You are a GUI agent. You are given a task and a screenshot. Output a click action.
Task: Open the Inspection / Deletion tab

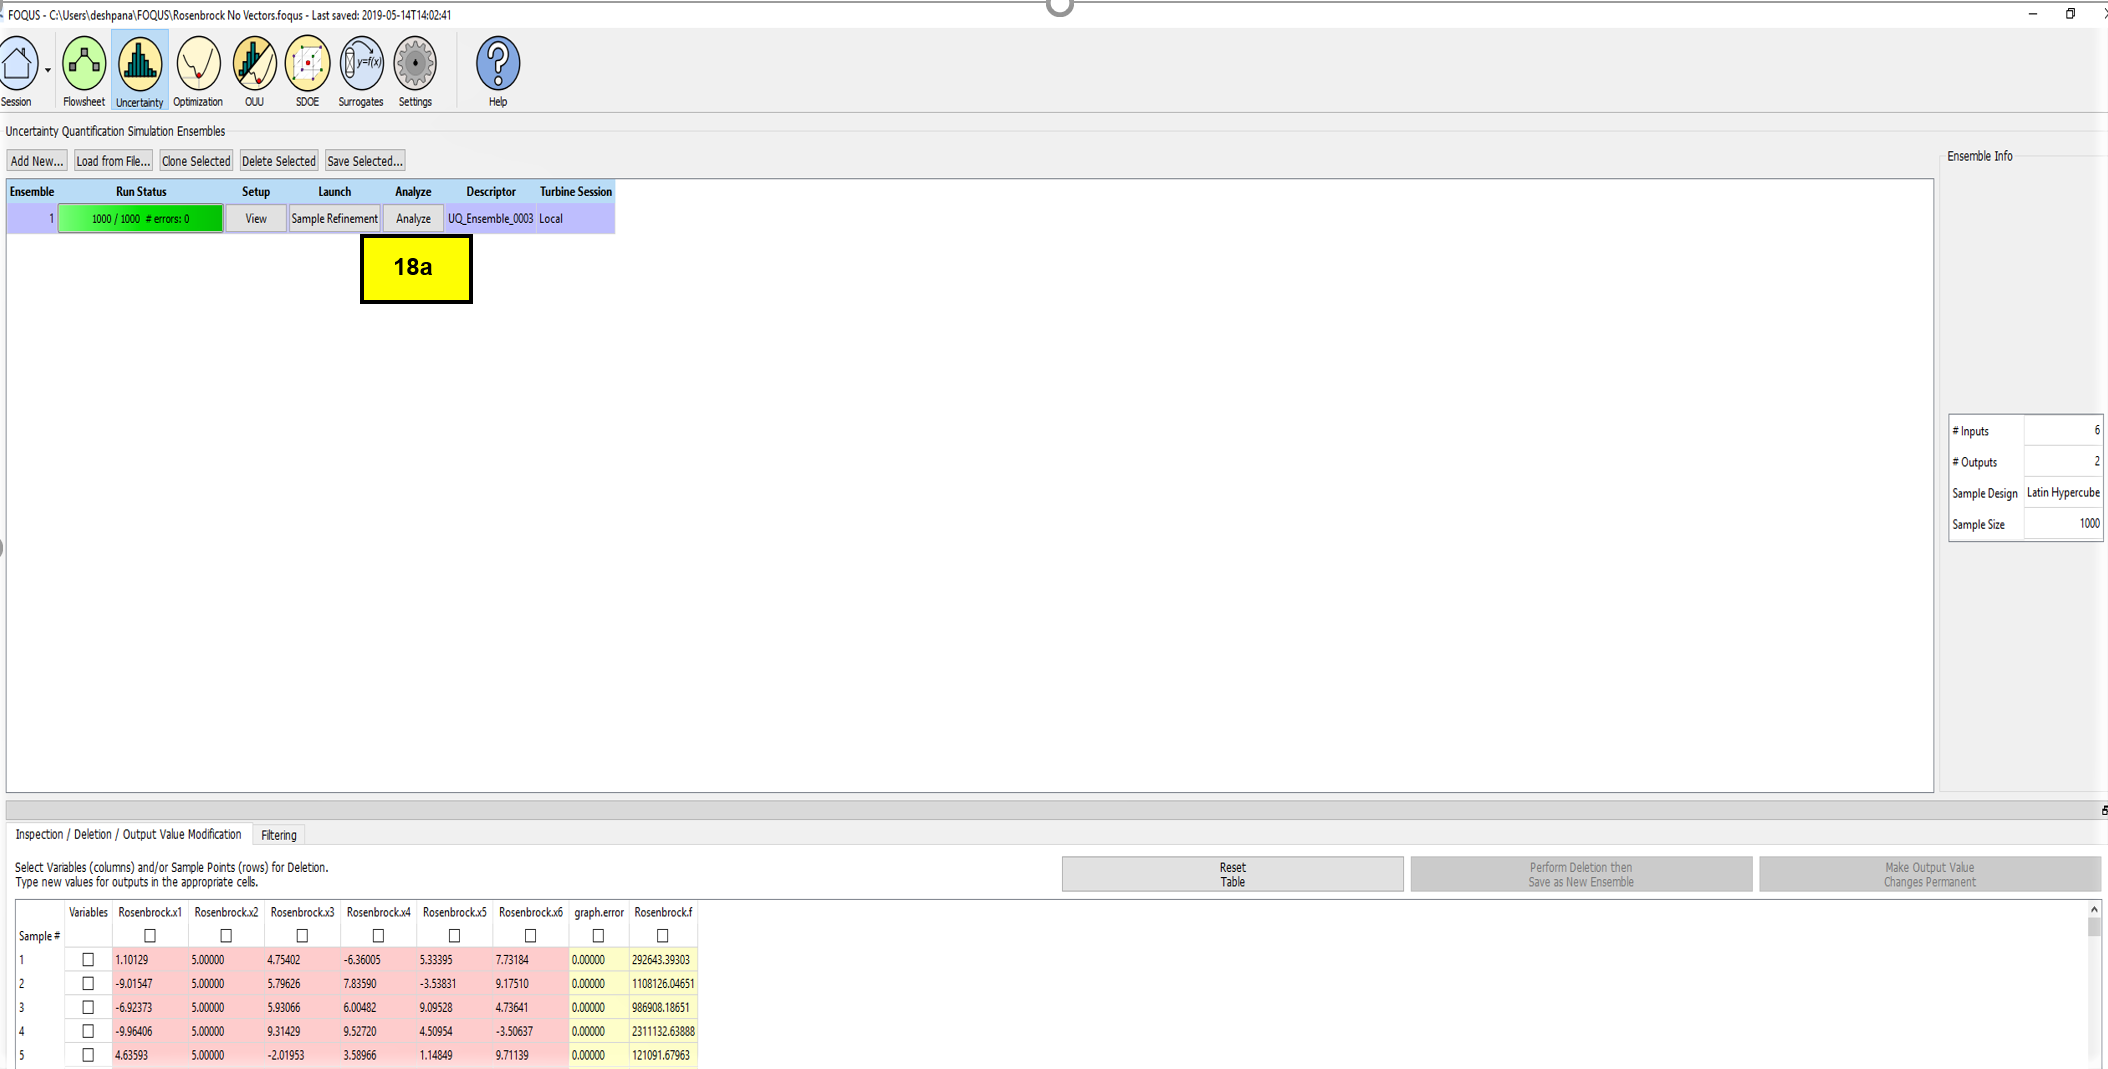coord(129,834)
